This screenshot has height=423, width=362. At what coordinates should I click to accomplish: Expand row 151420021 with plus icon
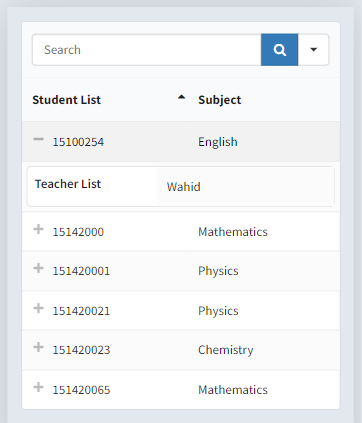click(x=39, y=308)
